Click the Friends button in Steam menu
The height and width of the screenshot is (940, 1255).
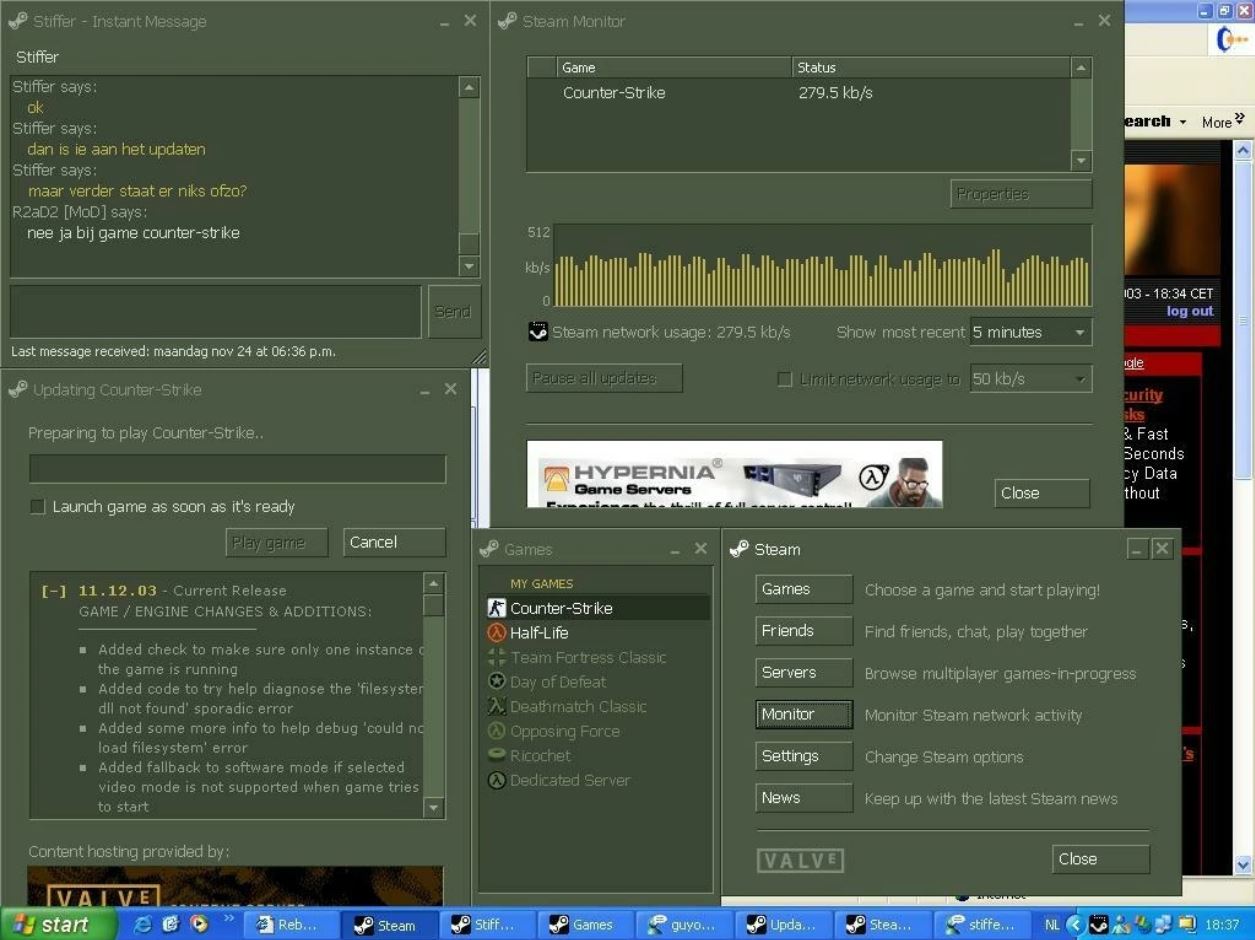pyautogui.click(x=803, y=631)
